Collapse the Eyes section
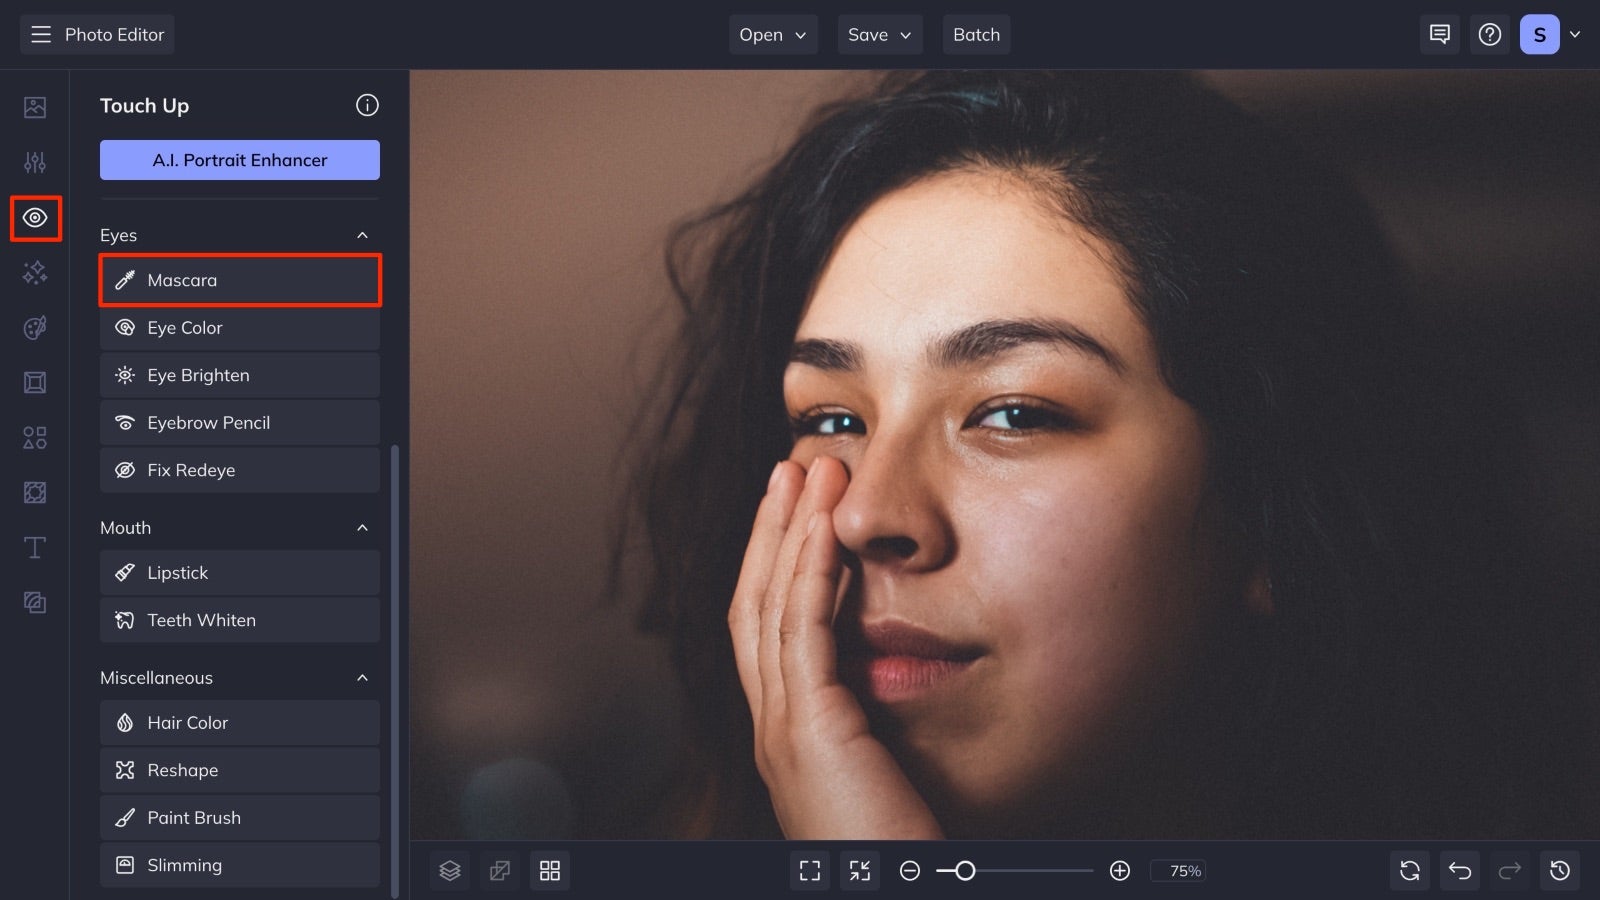Image resolution: width=1600 pixels, height=900 pixels. click(362, 235)
